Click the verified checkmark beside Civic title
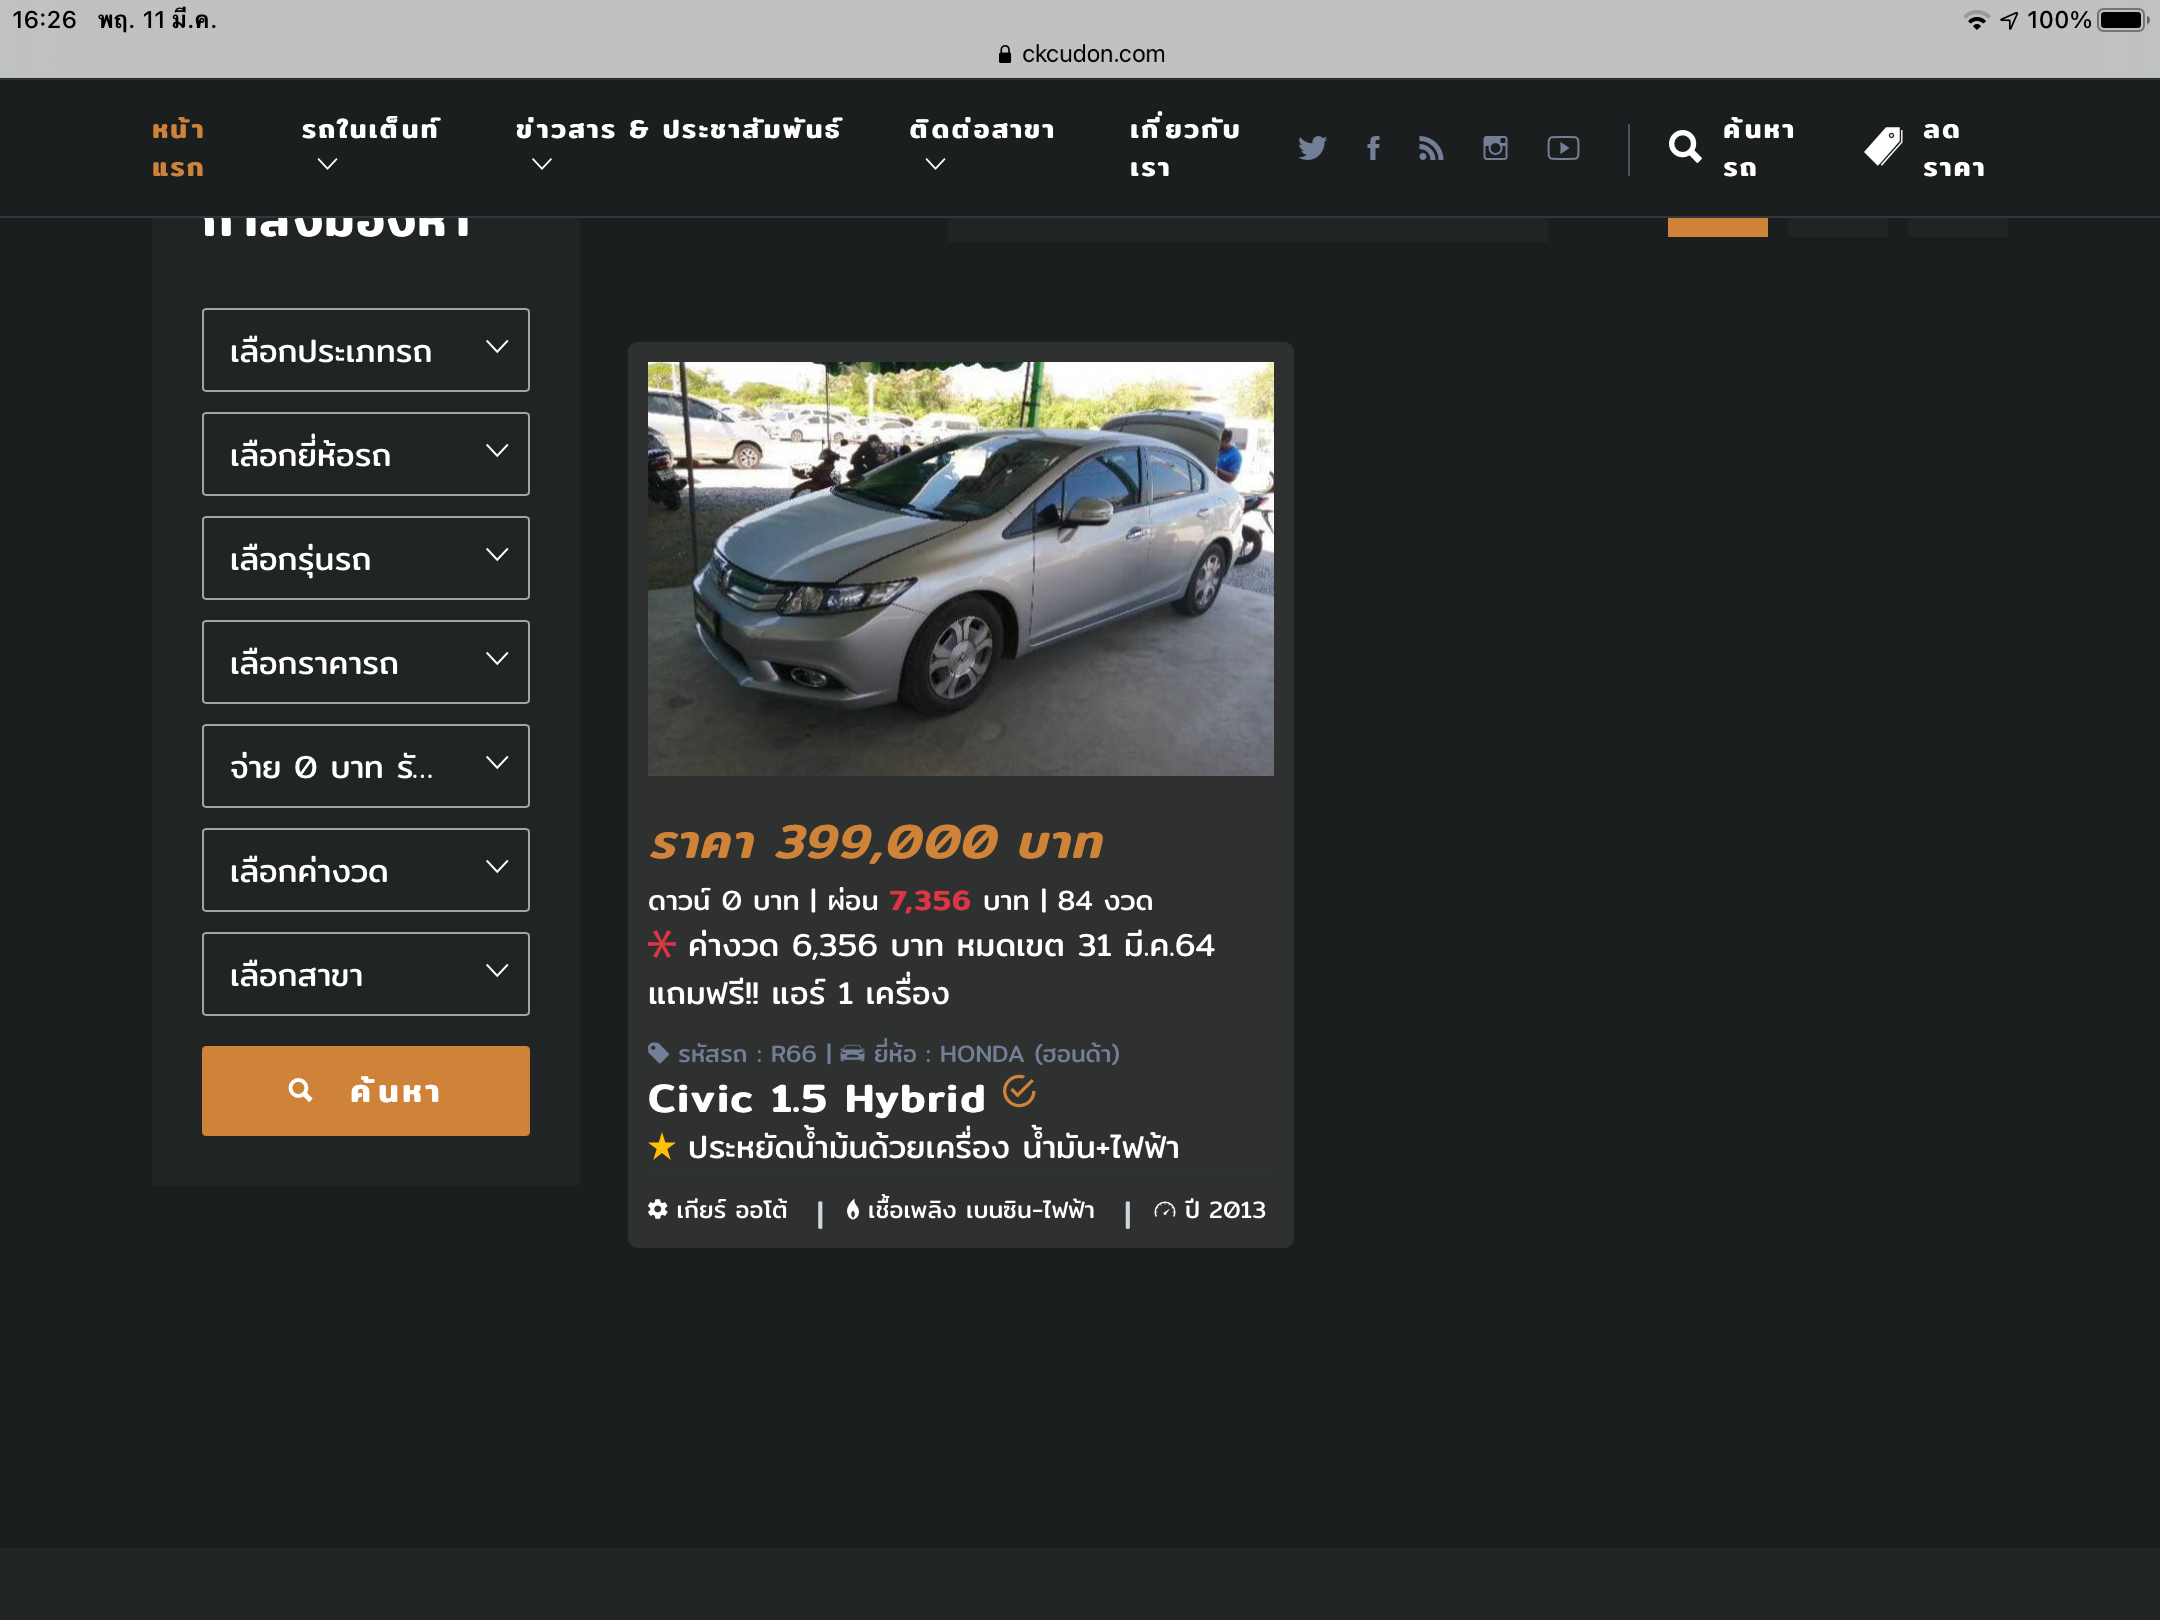Image resolution: width=2160 pixels, height=1620 pixels. click(x=1019, y=1092)
